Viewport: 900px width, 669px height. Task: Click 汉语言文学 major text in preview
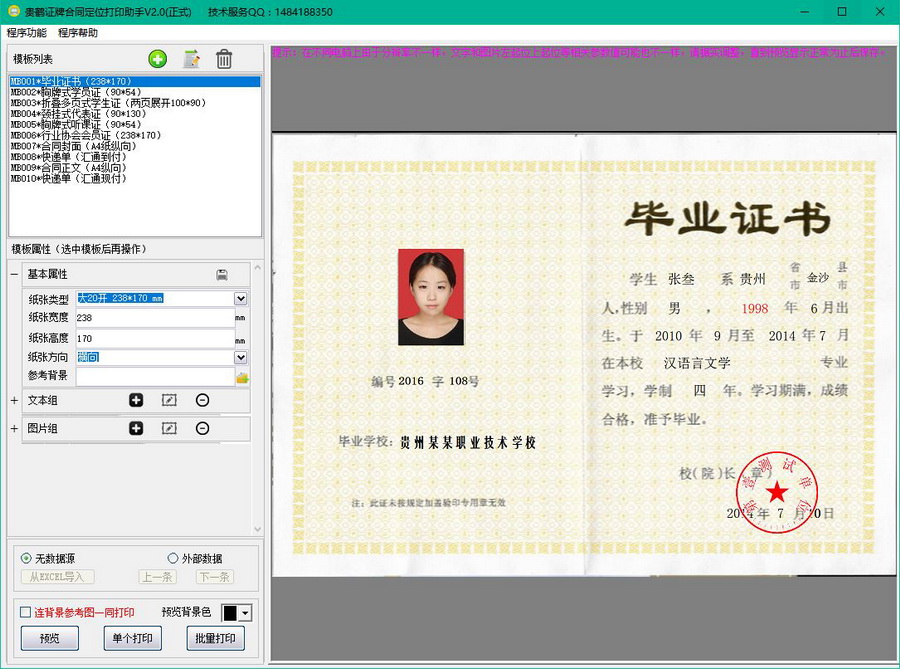click(697, 363)
